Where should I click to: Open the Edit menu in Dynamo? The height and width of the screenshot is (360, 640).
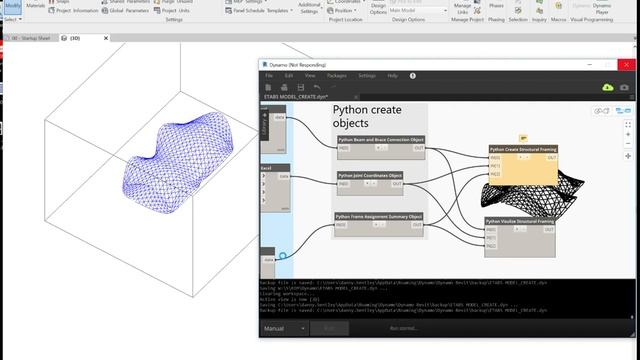pyautogui.click(x=289, y=76)
